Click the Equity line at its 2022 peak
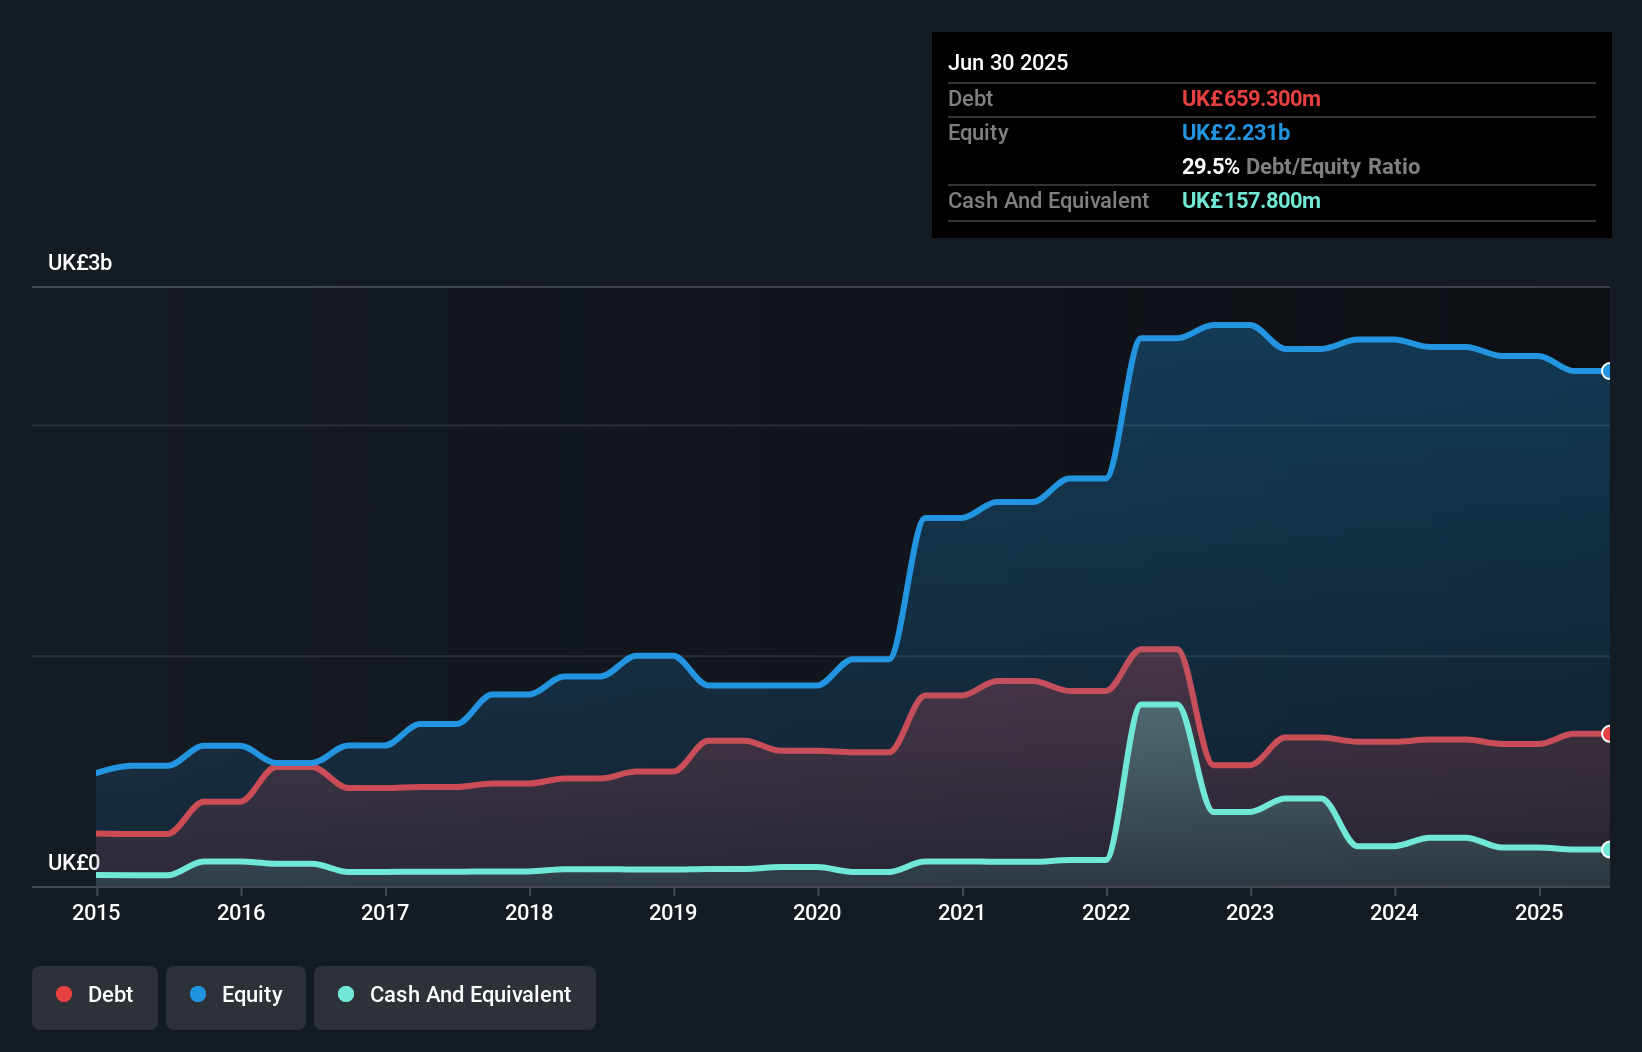Viewport: 1642px width, 1052px height. (x=1230, y=325)
